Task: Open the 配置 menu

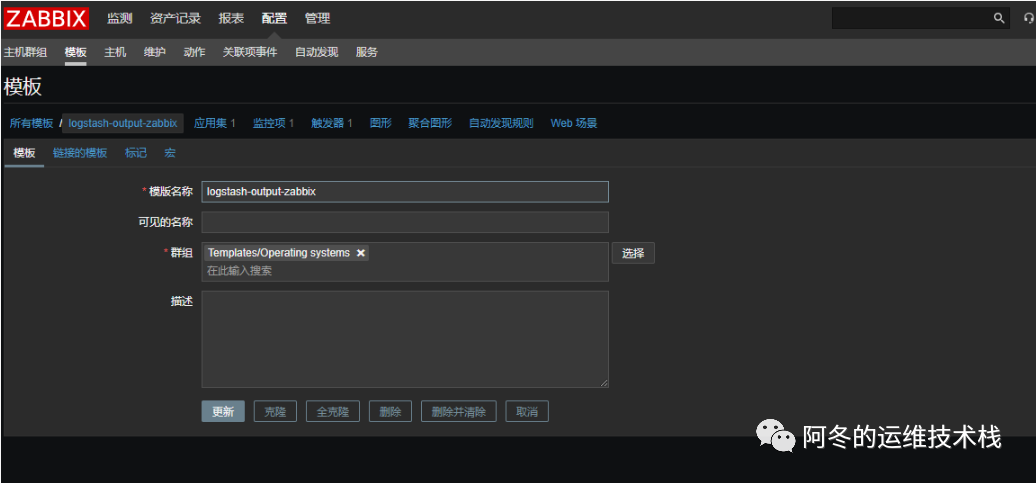Action: click(x=274, y=19)
